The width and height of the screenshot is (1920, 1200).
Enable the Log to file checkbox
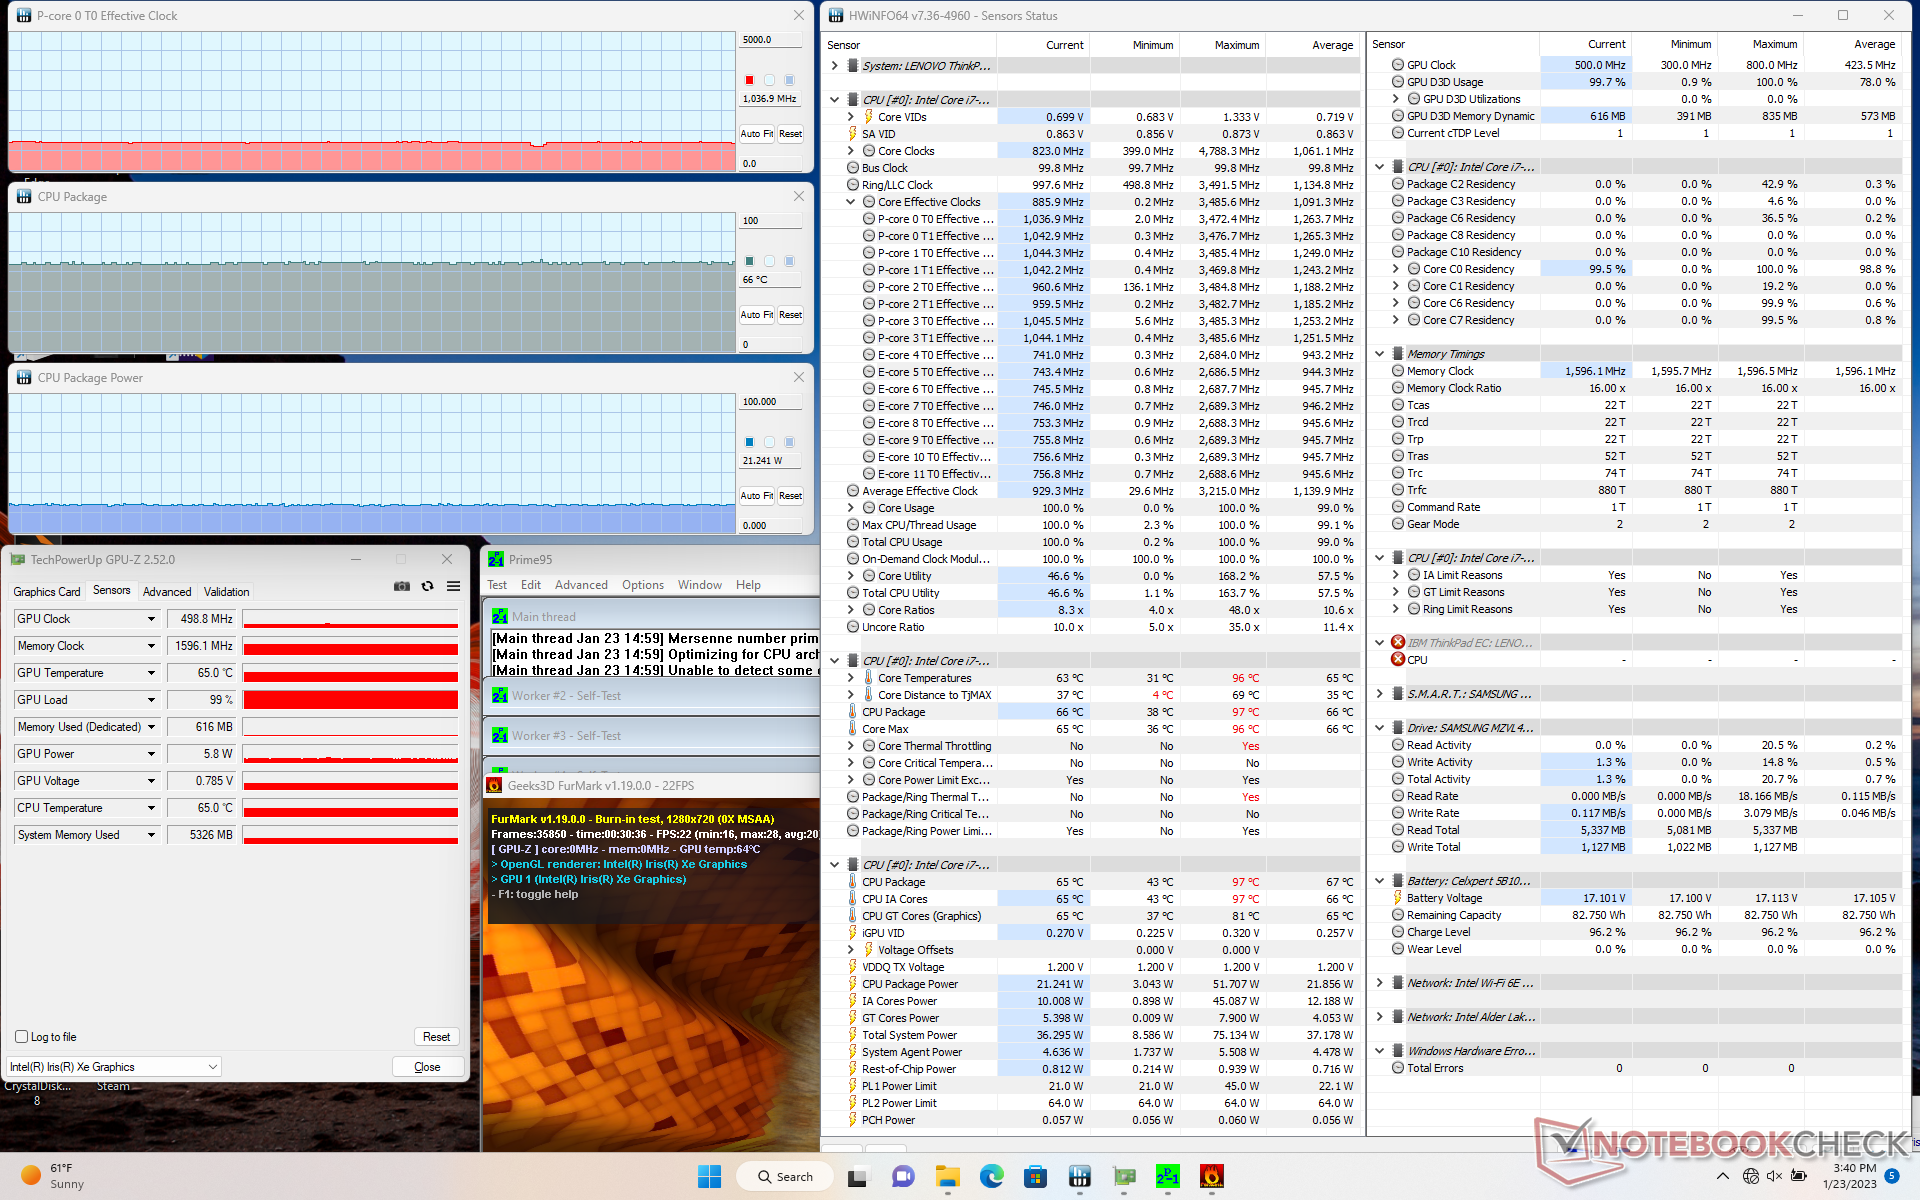point(22,1037)
